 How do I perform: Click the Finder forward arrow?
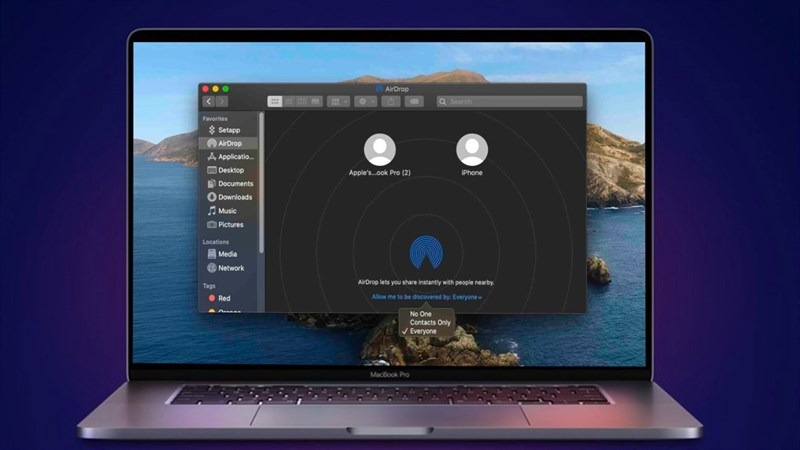tap(222, 102)
